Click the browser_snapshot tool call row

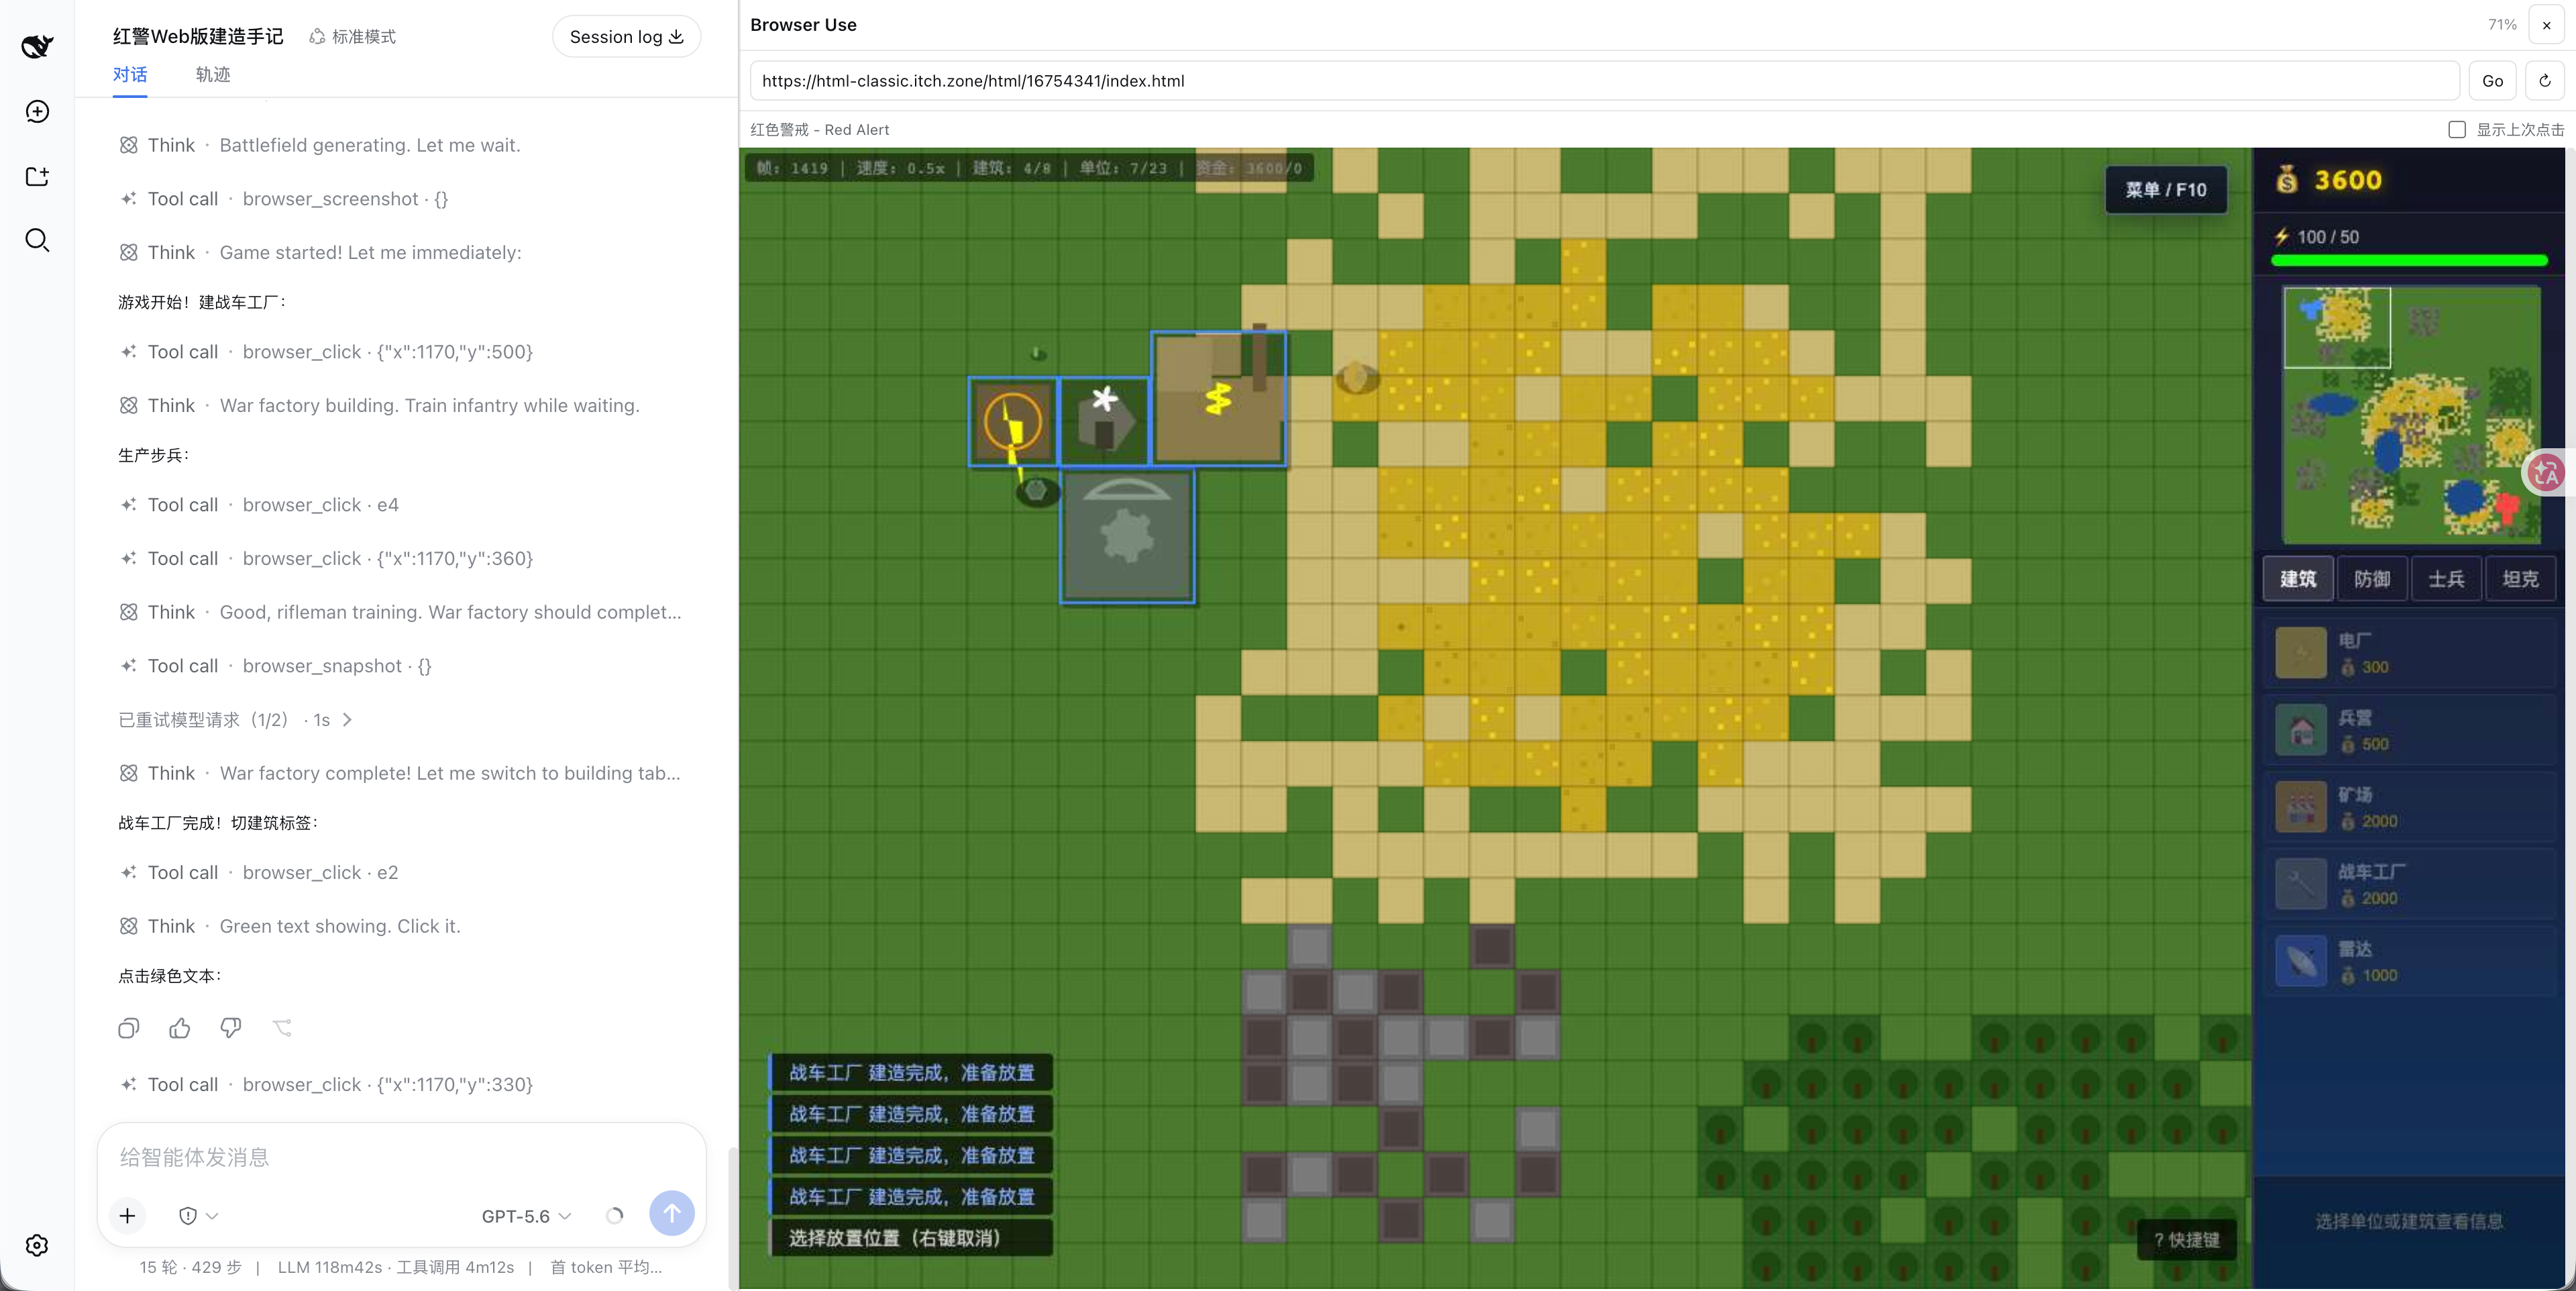pyautogui.click(x=275, y=666)
